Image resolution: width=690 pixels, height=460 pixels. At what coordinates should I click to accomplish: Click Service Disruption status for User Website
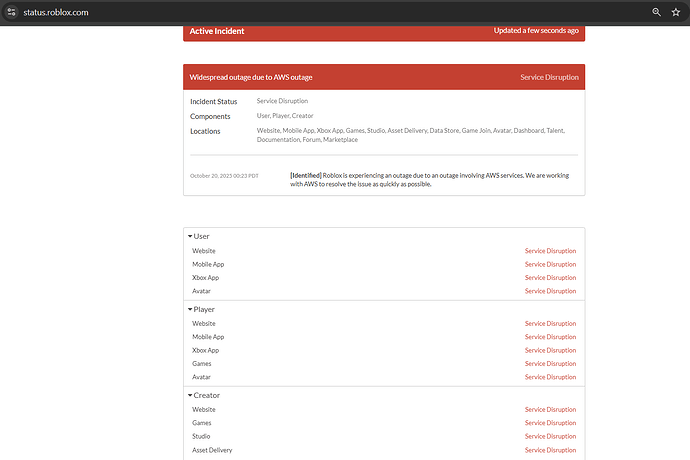pos(550,251)
